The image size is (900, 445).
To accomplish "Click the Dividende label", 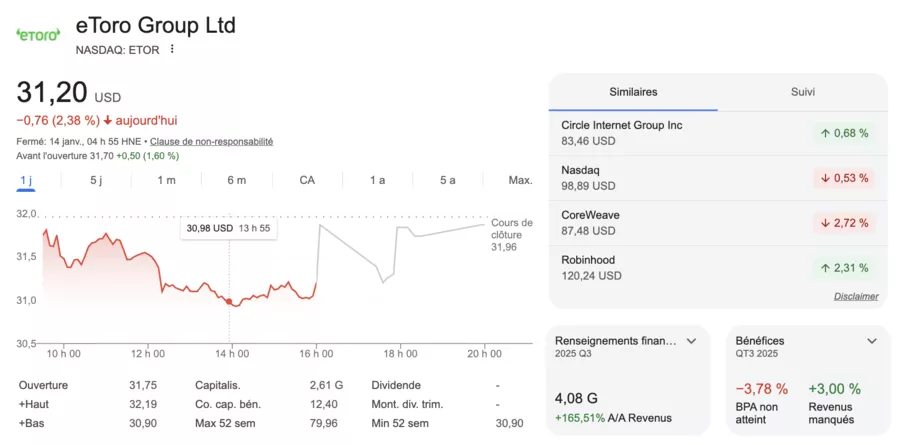I will tap(396, 385).
